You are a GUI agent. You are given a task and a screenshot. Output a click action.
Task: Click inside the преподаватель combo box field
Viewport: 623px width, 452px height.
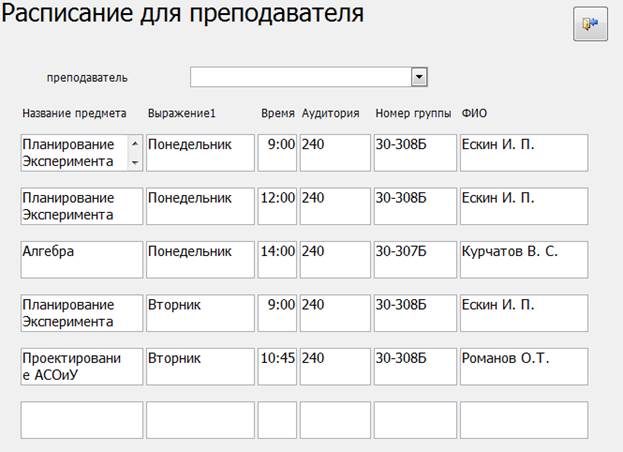300,77
